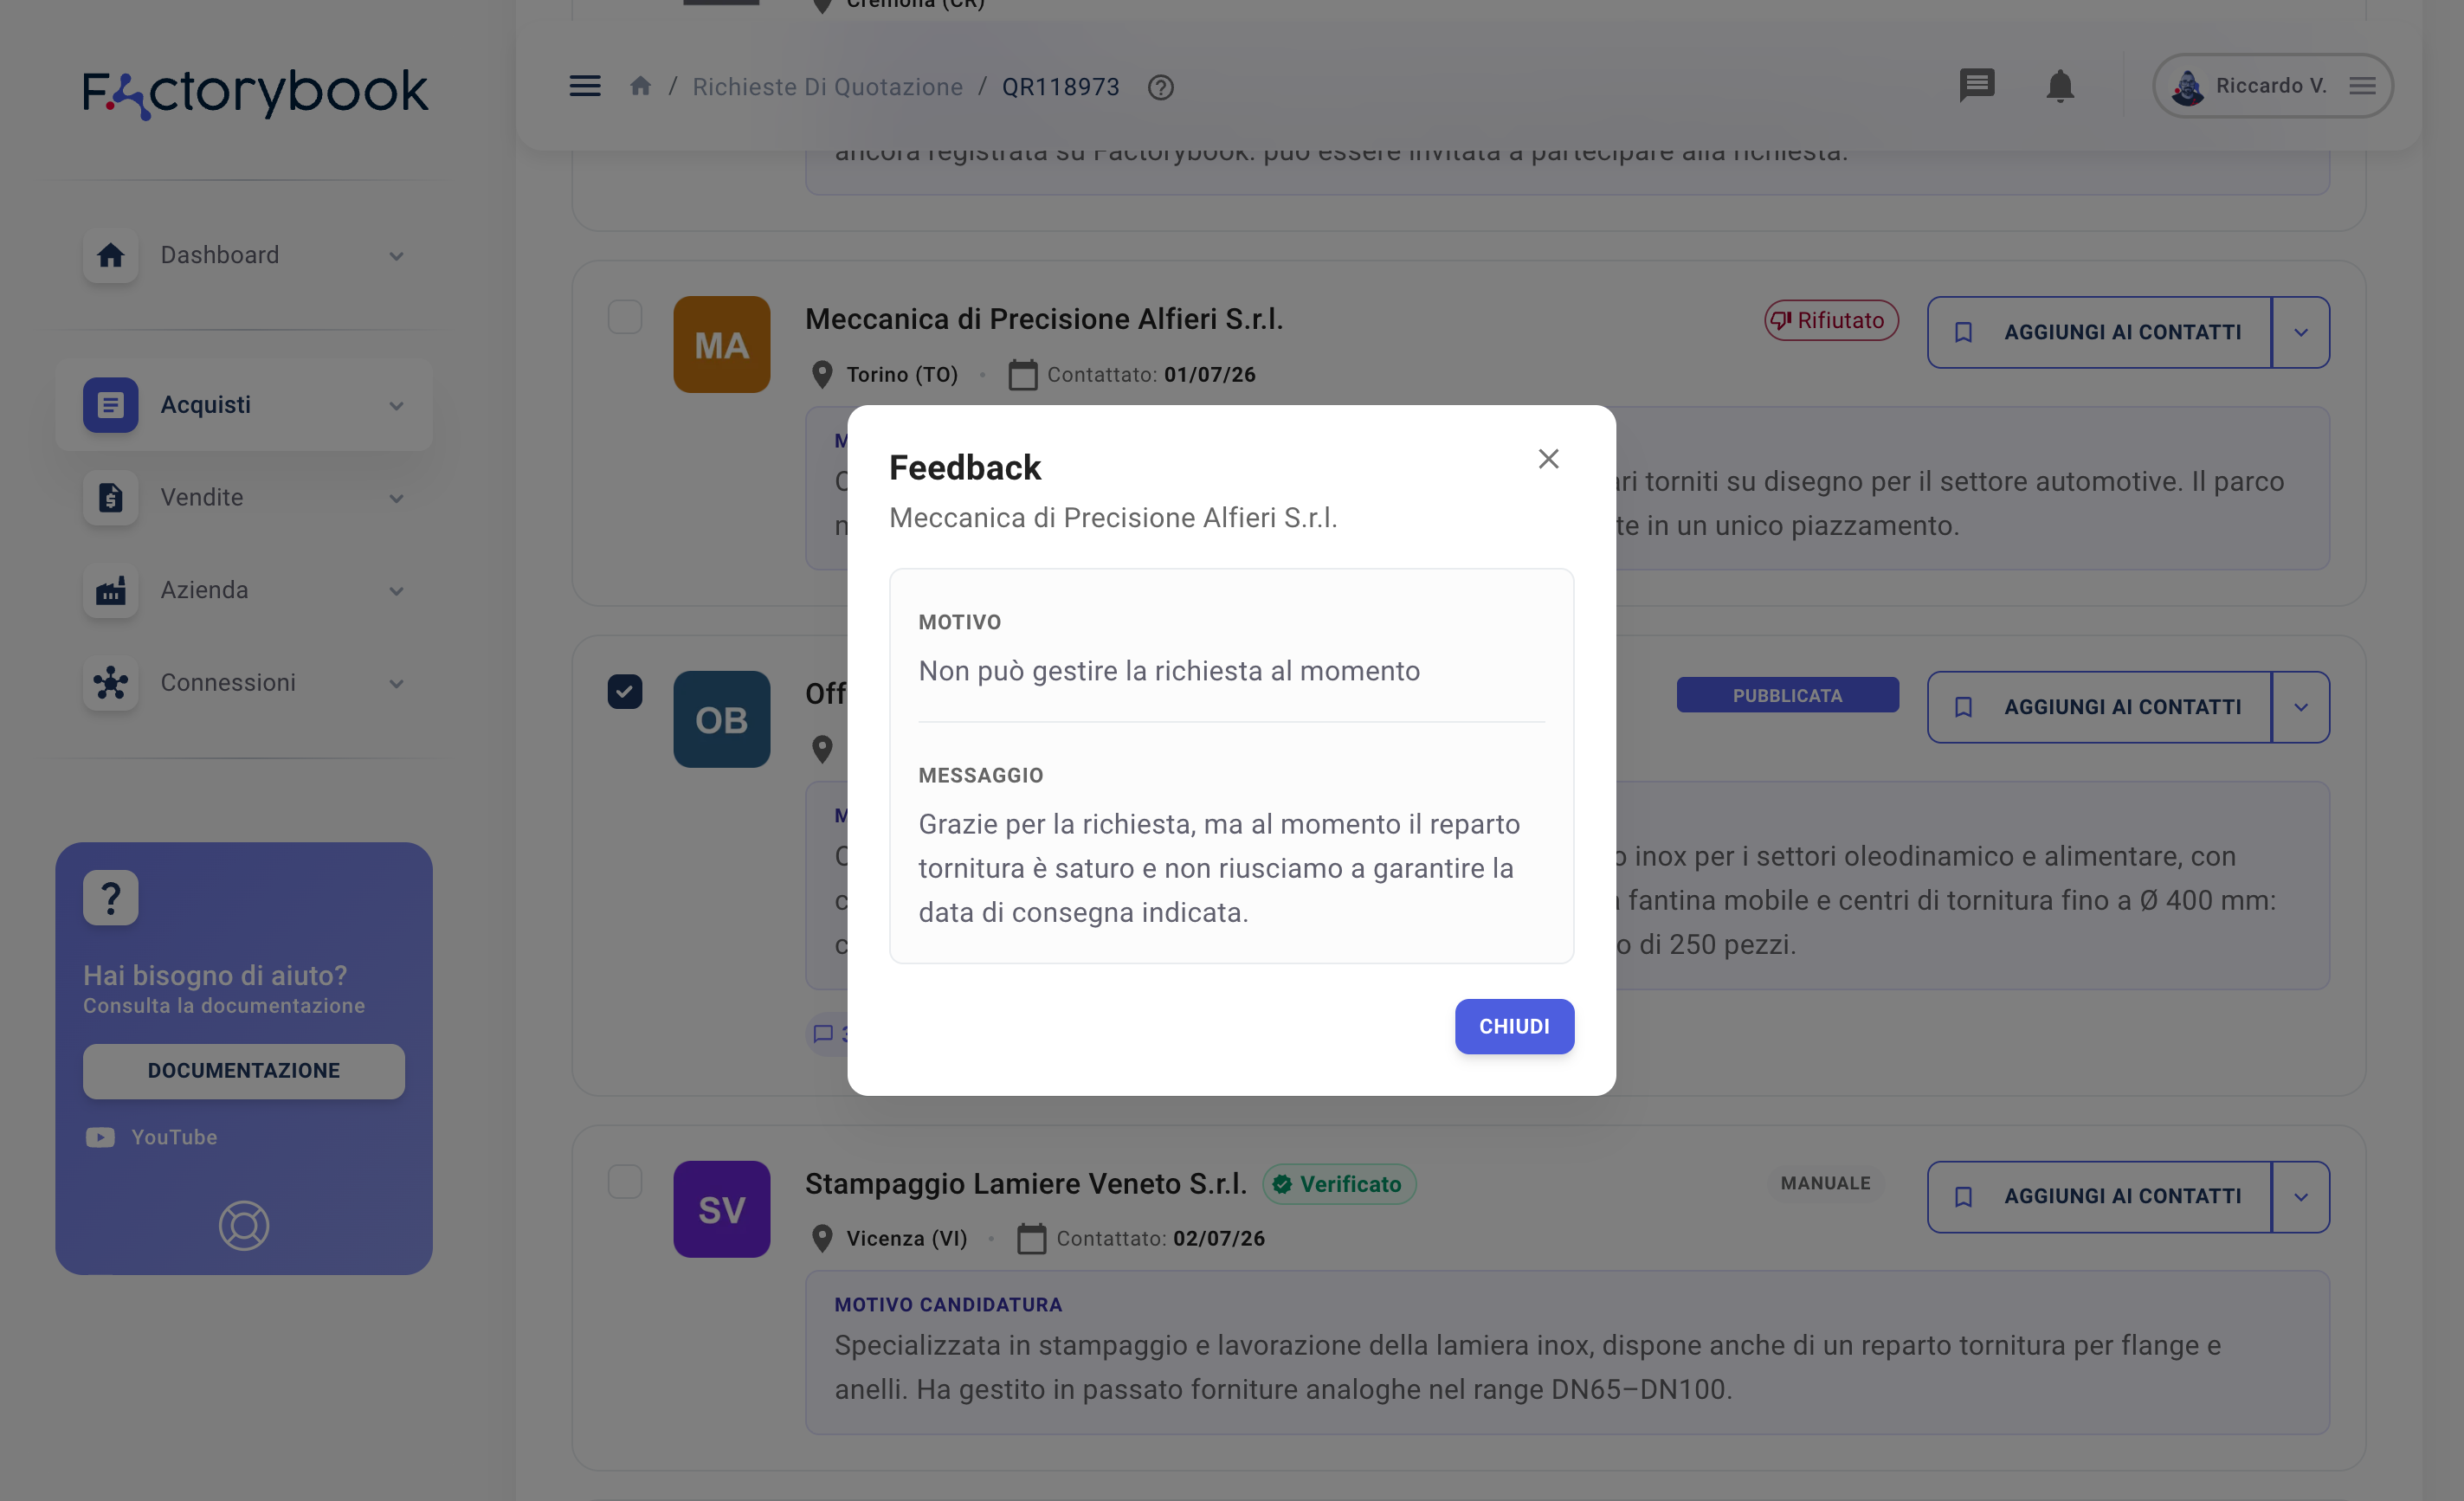Click the Vendite invoice icon

tap(110, 497)
